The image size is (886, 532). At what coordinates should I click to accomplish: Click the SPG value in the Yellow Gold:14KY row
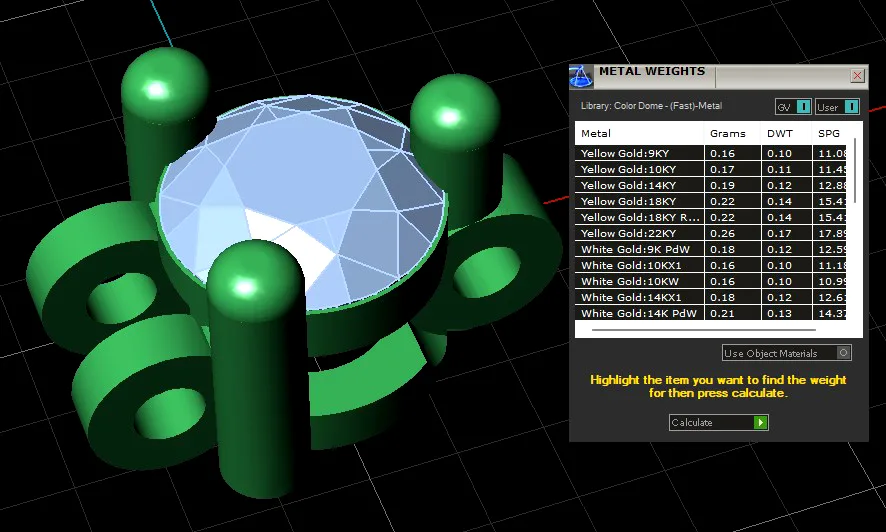tap(832, 185)
